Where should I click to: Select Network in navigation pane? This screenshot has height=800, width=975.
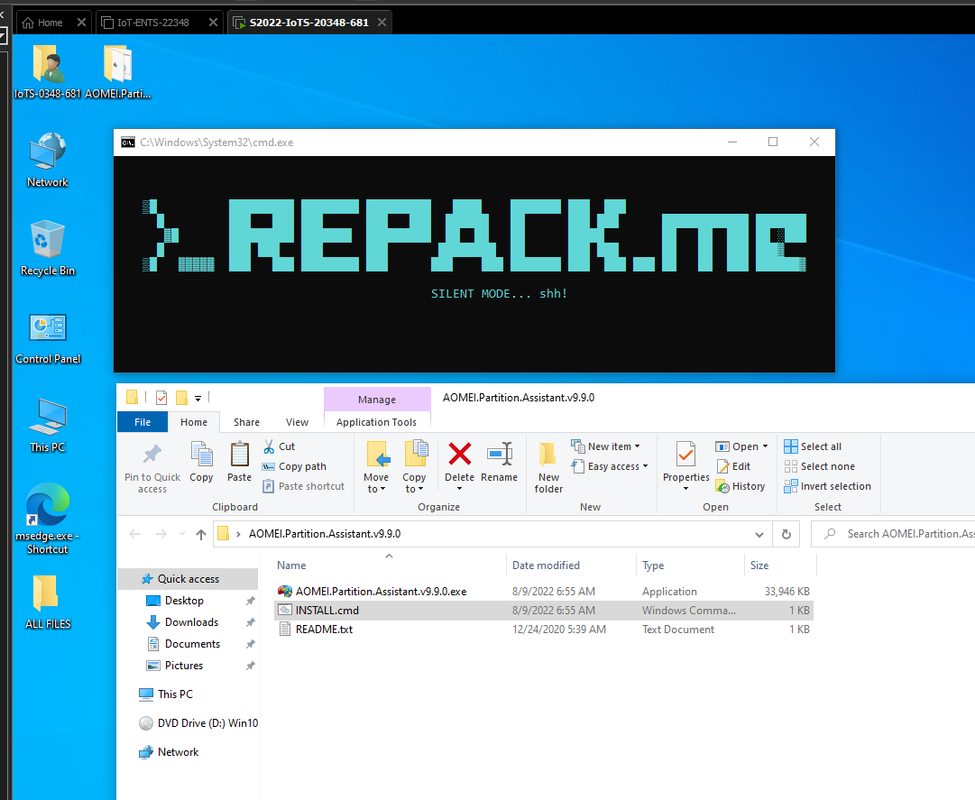tap(178, 752)
